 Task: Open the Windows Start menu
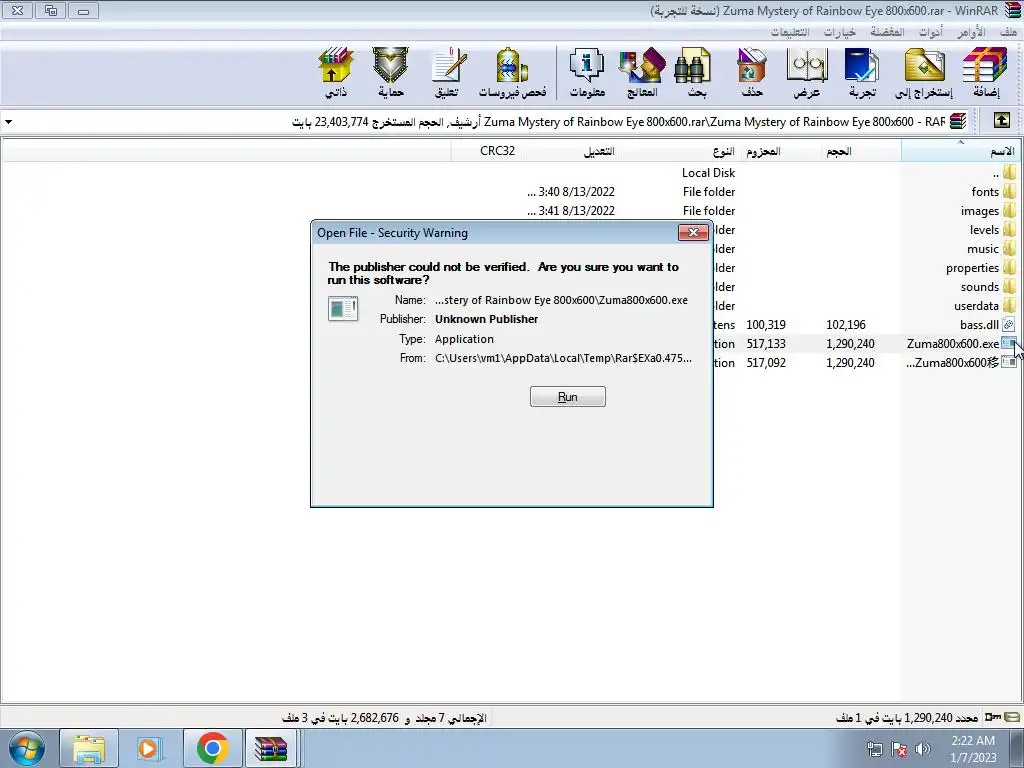coord(26,749)
